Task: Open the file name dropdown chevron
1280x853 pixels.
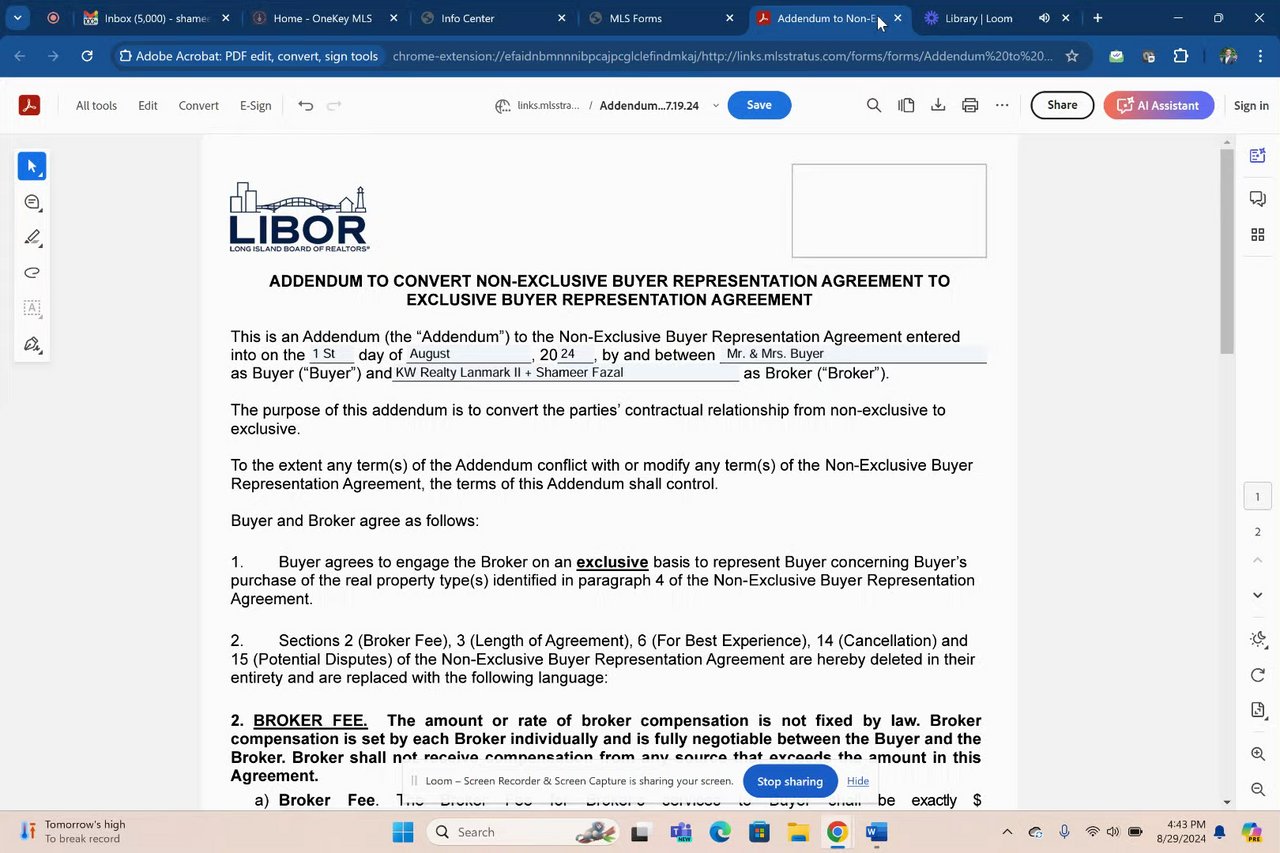Action: (x=715, y=105)
